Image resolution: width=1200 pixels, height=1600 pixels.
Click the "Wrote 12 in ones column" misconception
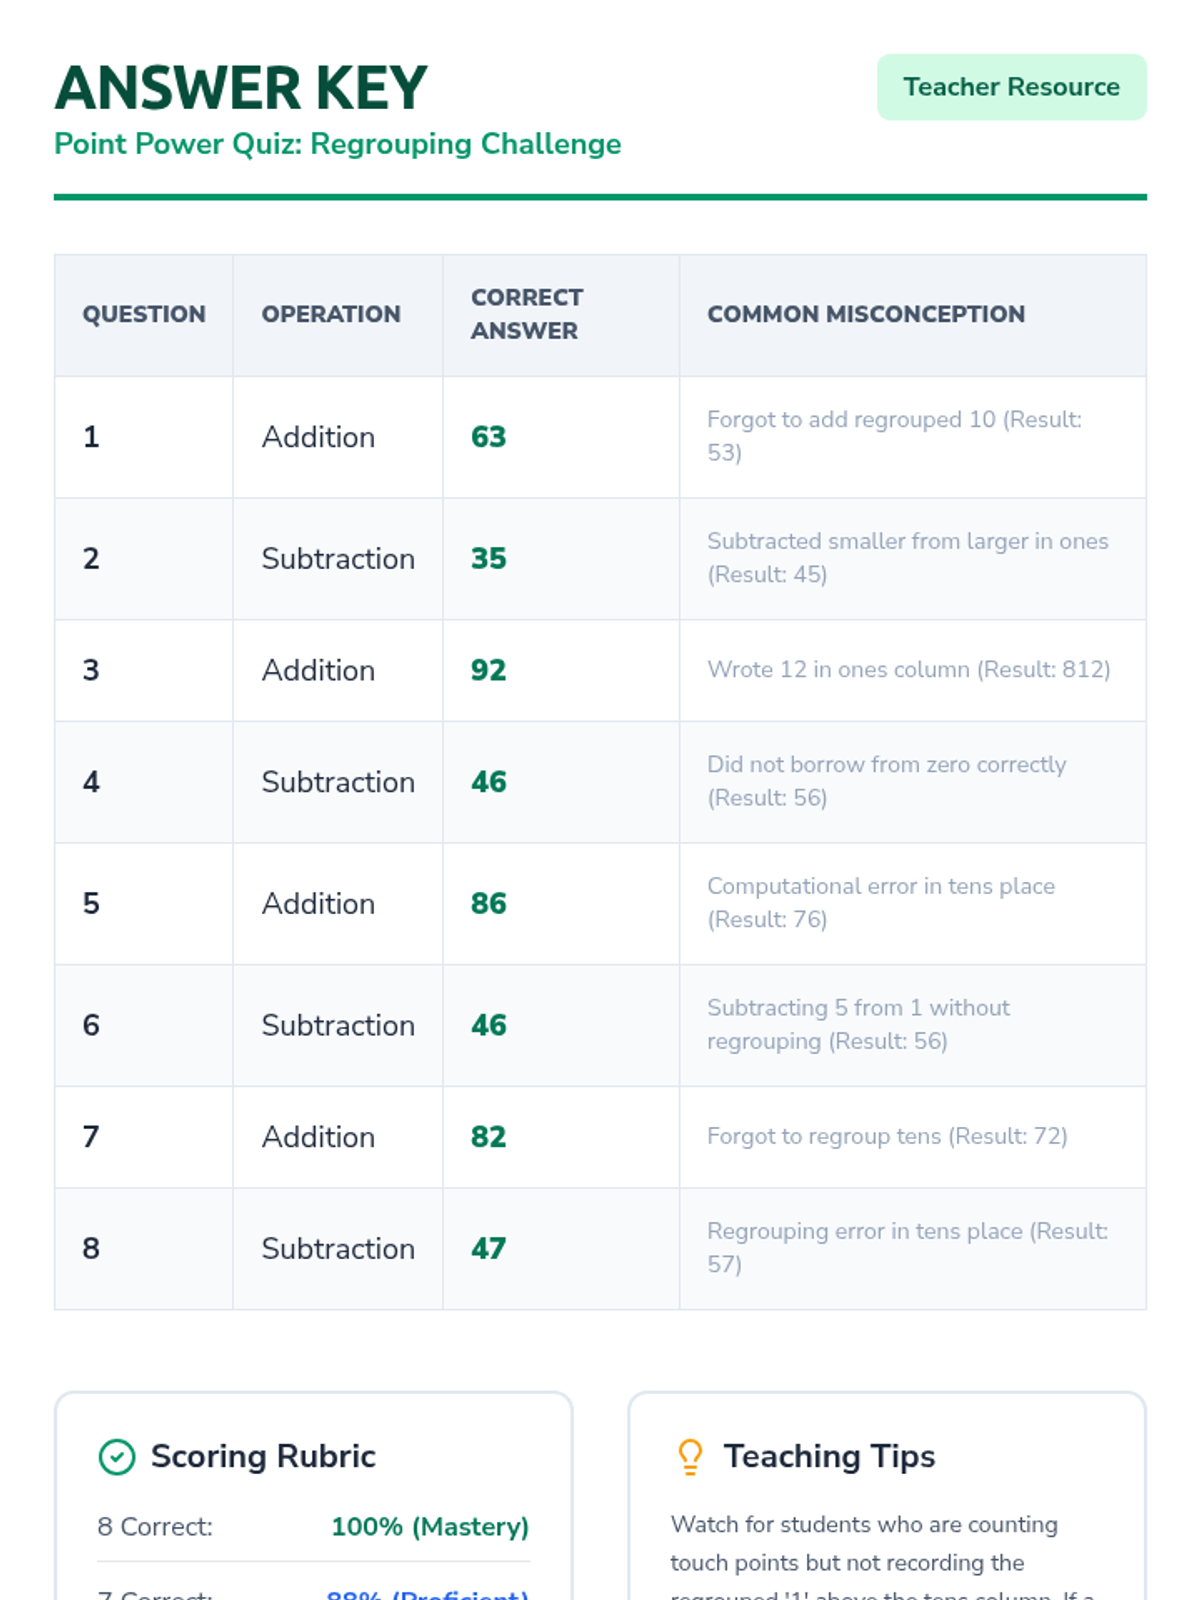(x=908, y=670)
